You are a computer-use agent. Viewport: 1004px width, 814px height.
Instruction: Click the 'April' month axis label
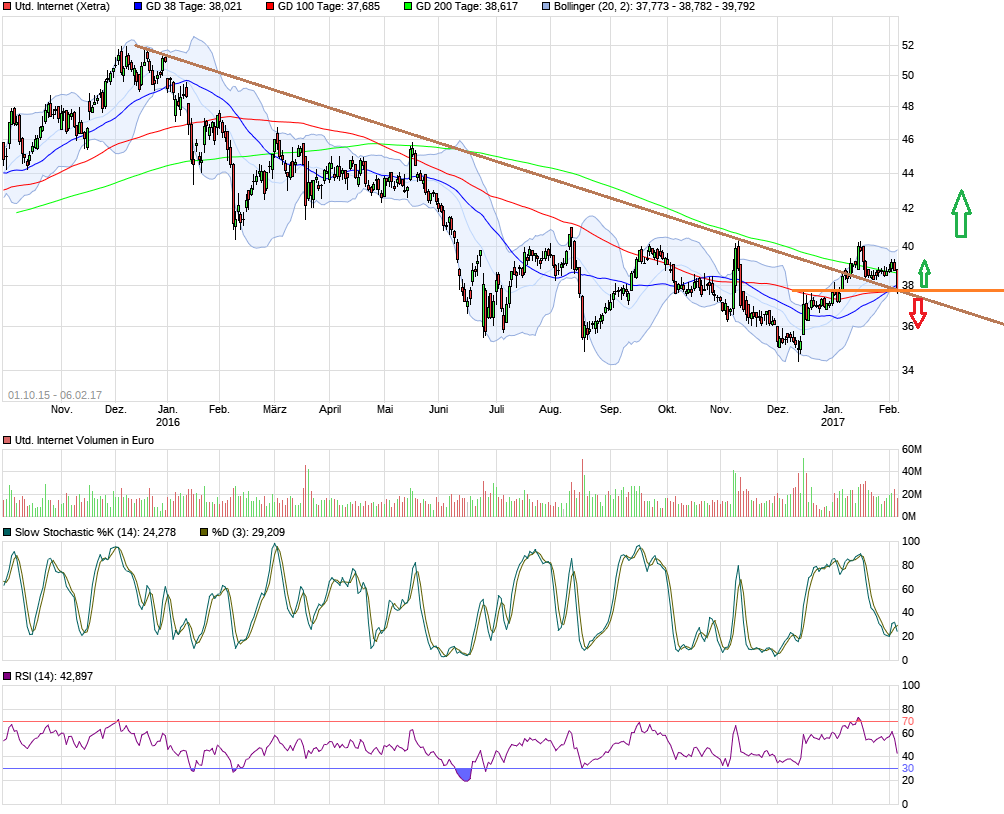coord(330,410)
